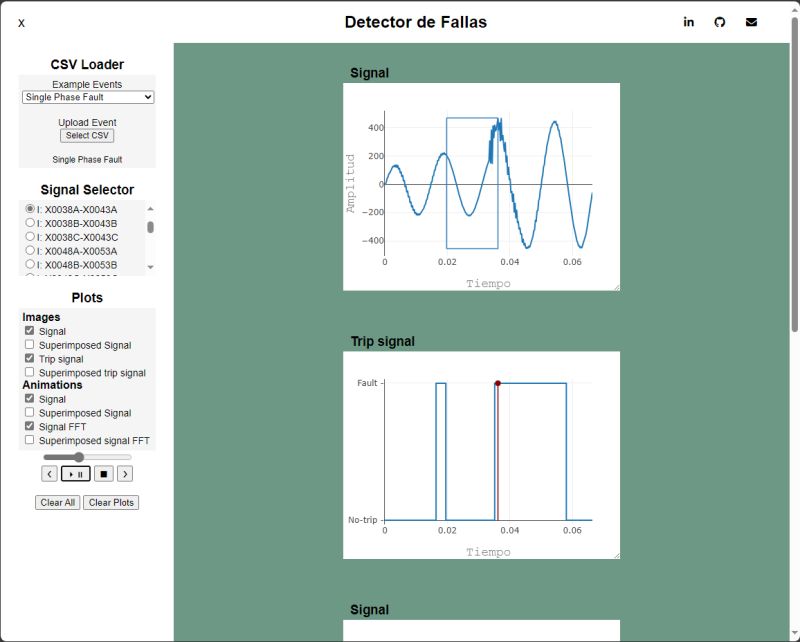Enable Superimposed signal FFT checkbox
The height and width of the screenshot is (642, 800).
[x=30, y=440]
